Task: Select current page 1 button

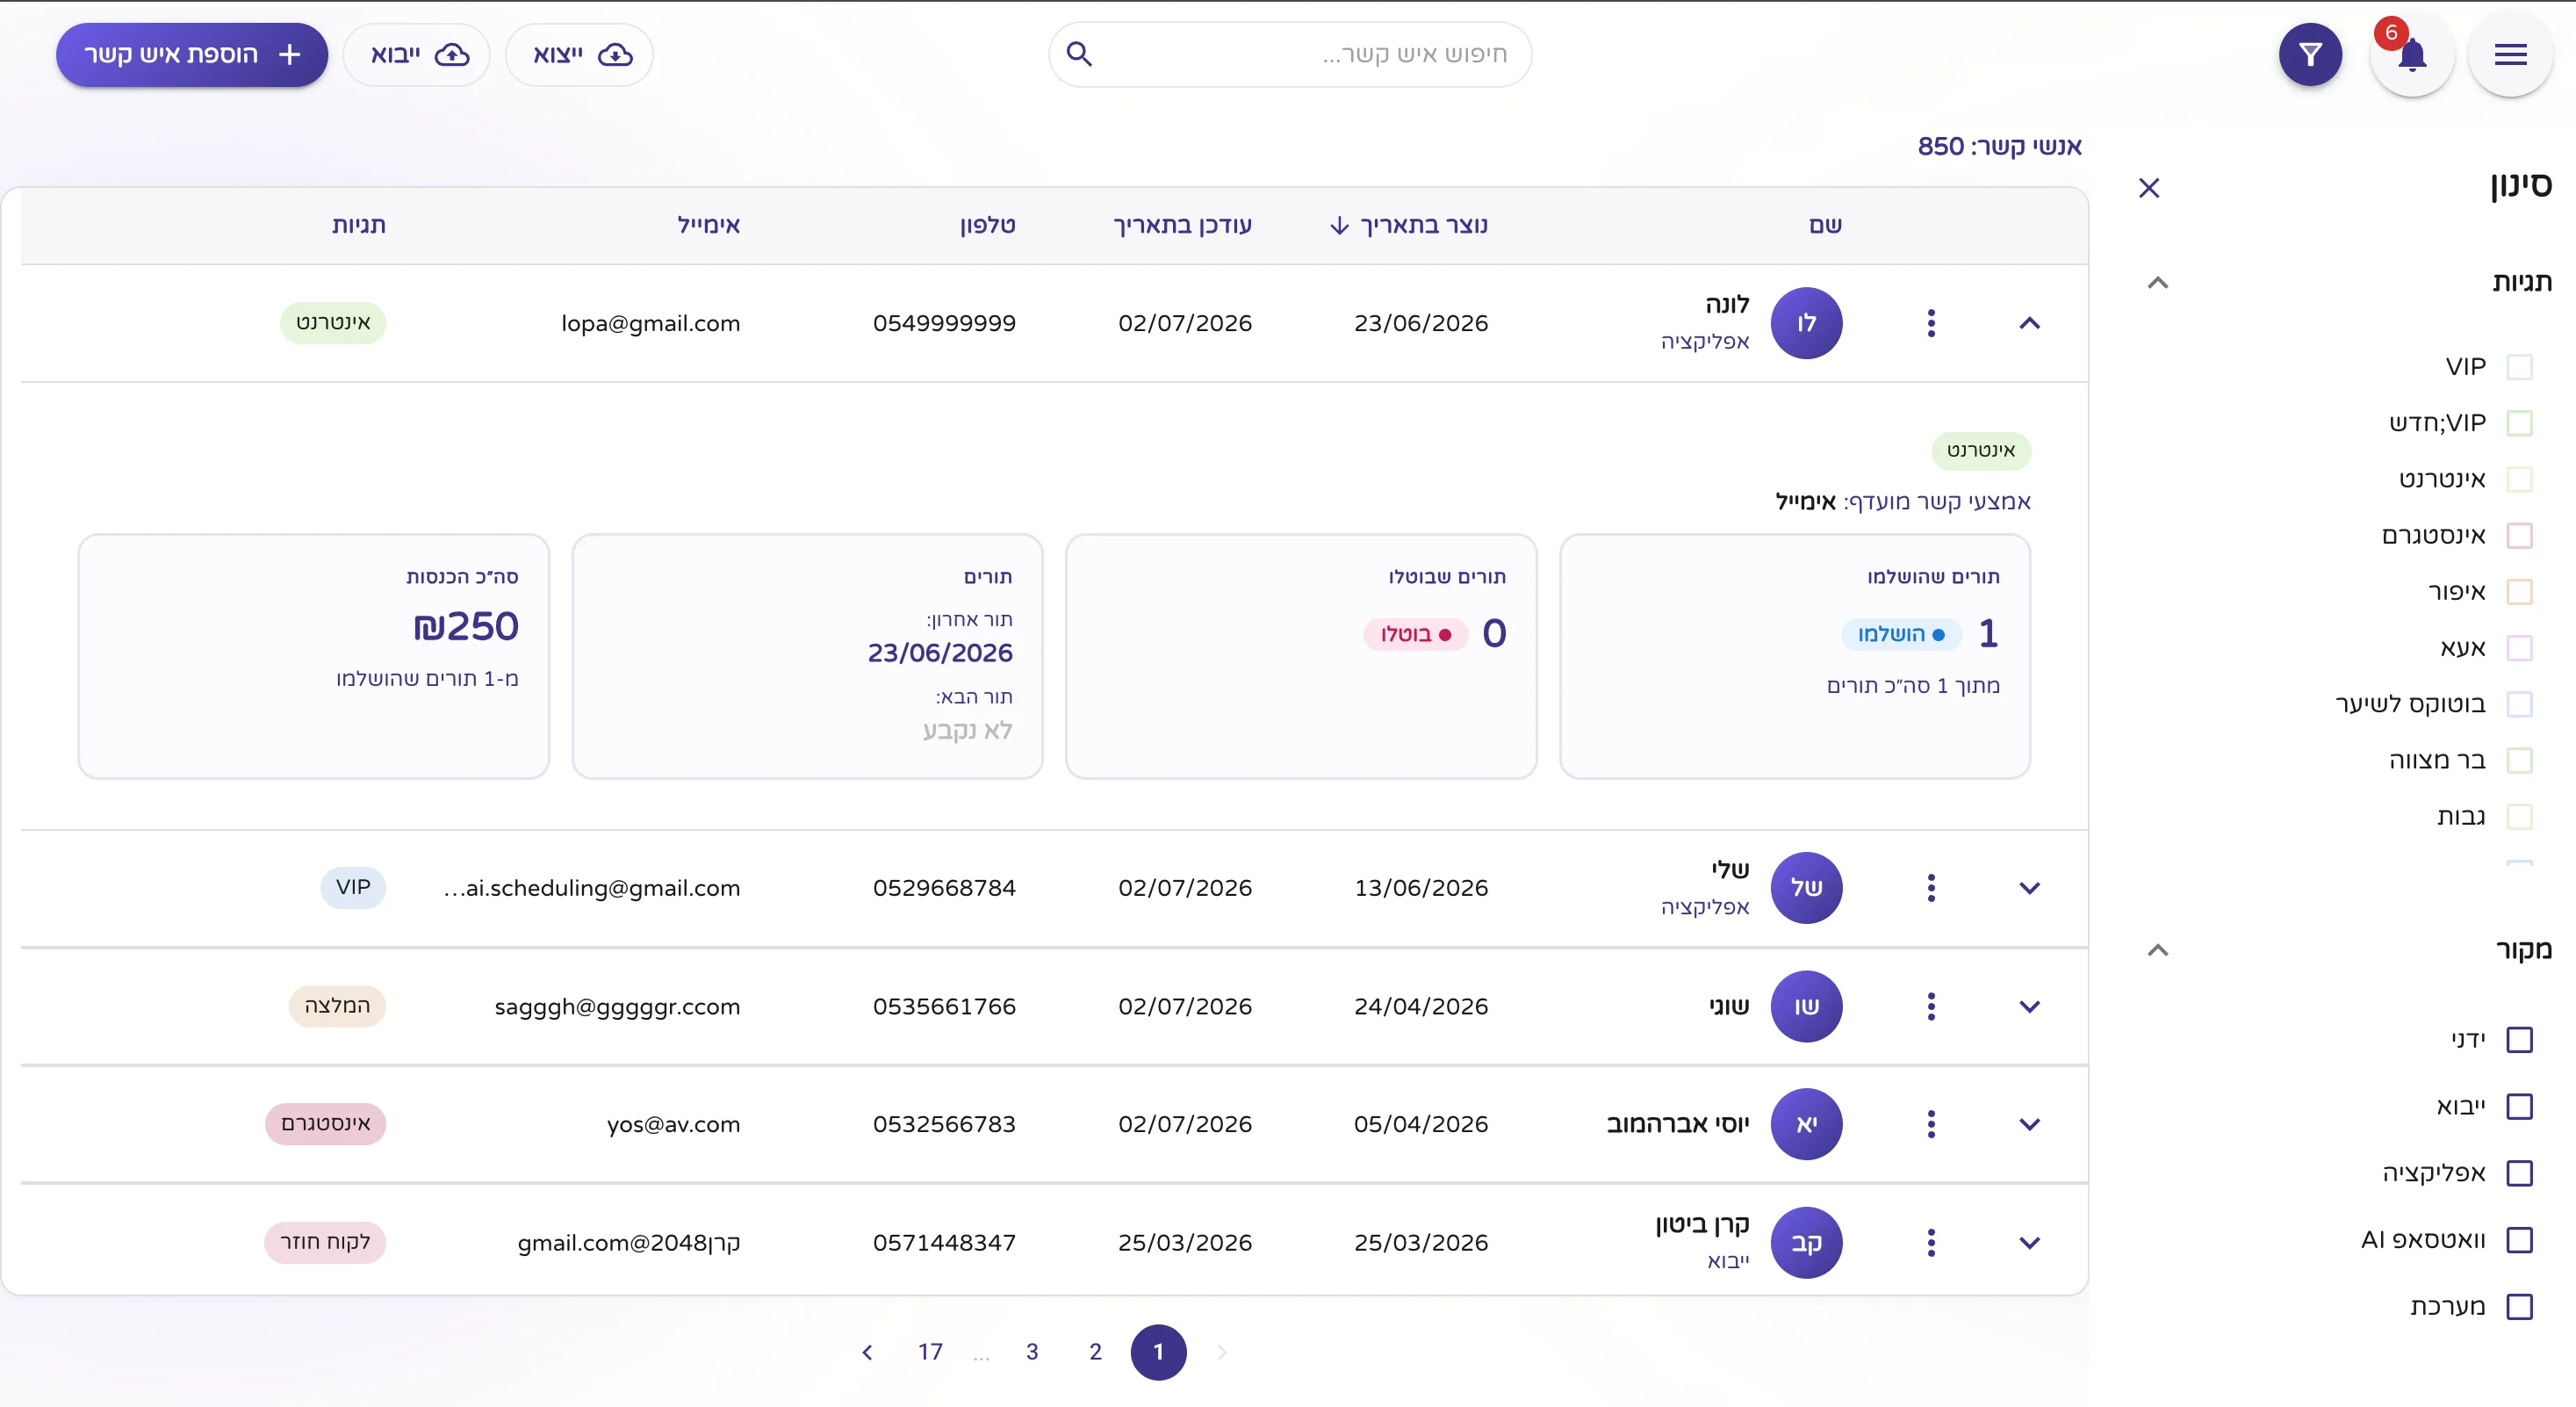Action: pyautogui.click(x=1158, y=1352)
